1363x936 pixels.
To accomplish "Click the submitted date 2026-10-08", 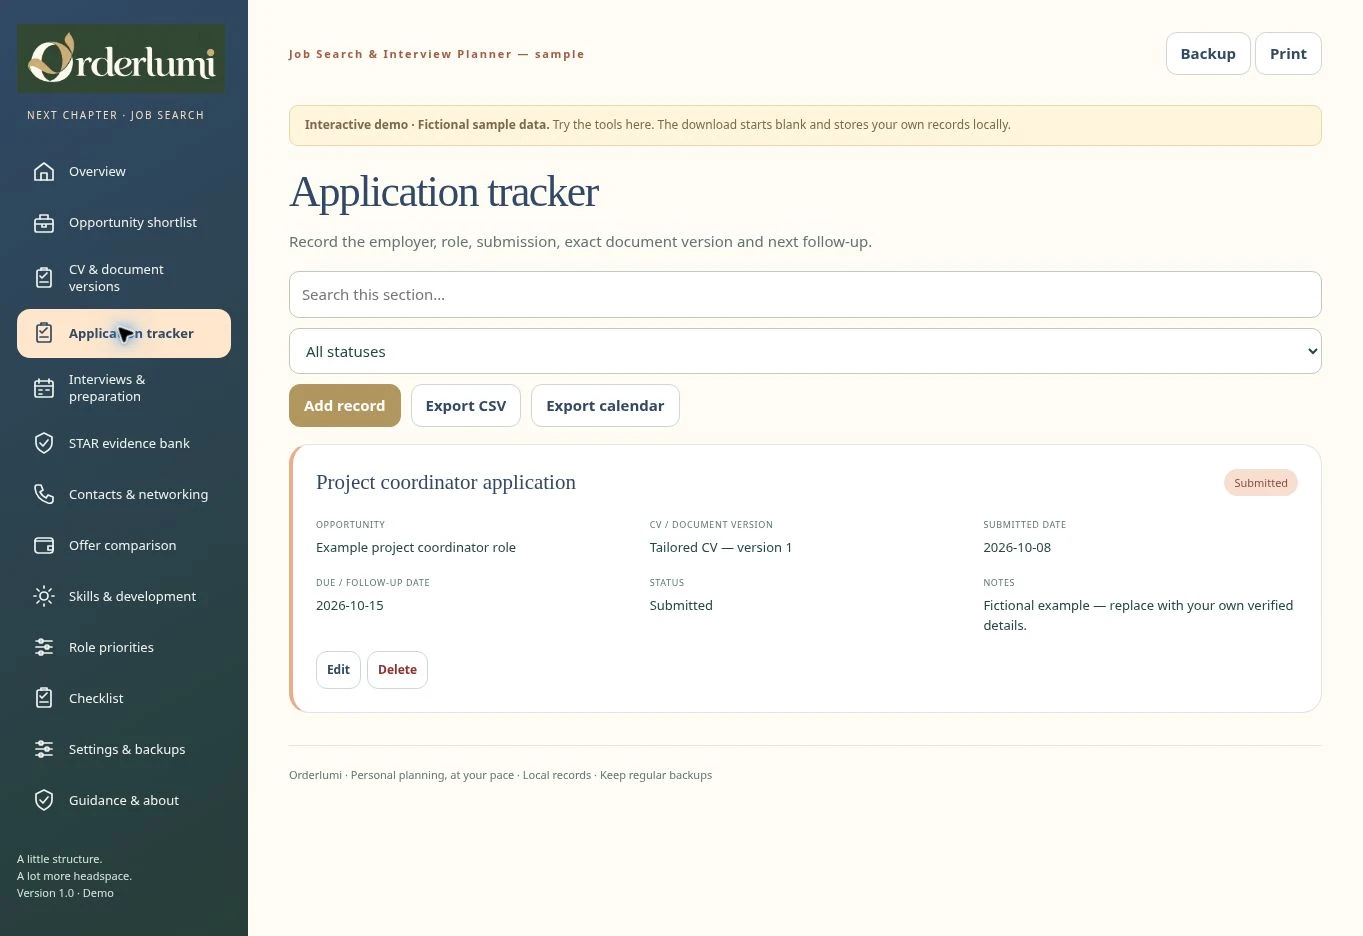I will [1017, 548].
